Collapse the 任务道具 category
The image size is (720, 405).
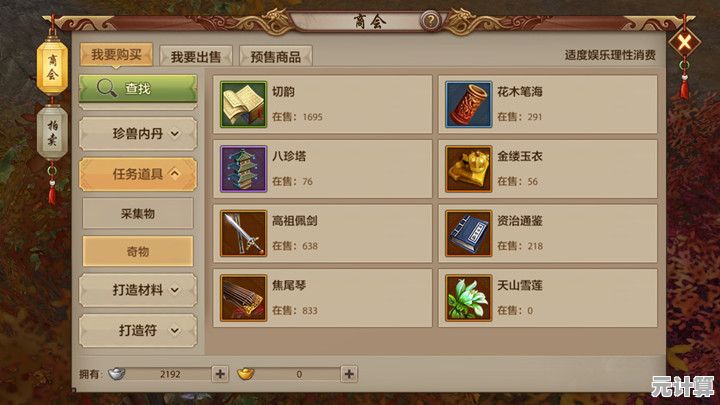pos(138,174)
